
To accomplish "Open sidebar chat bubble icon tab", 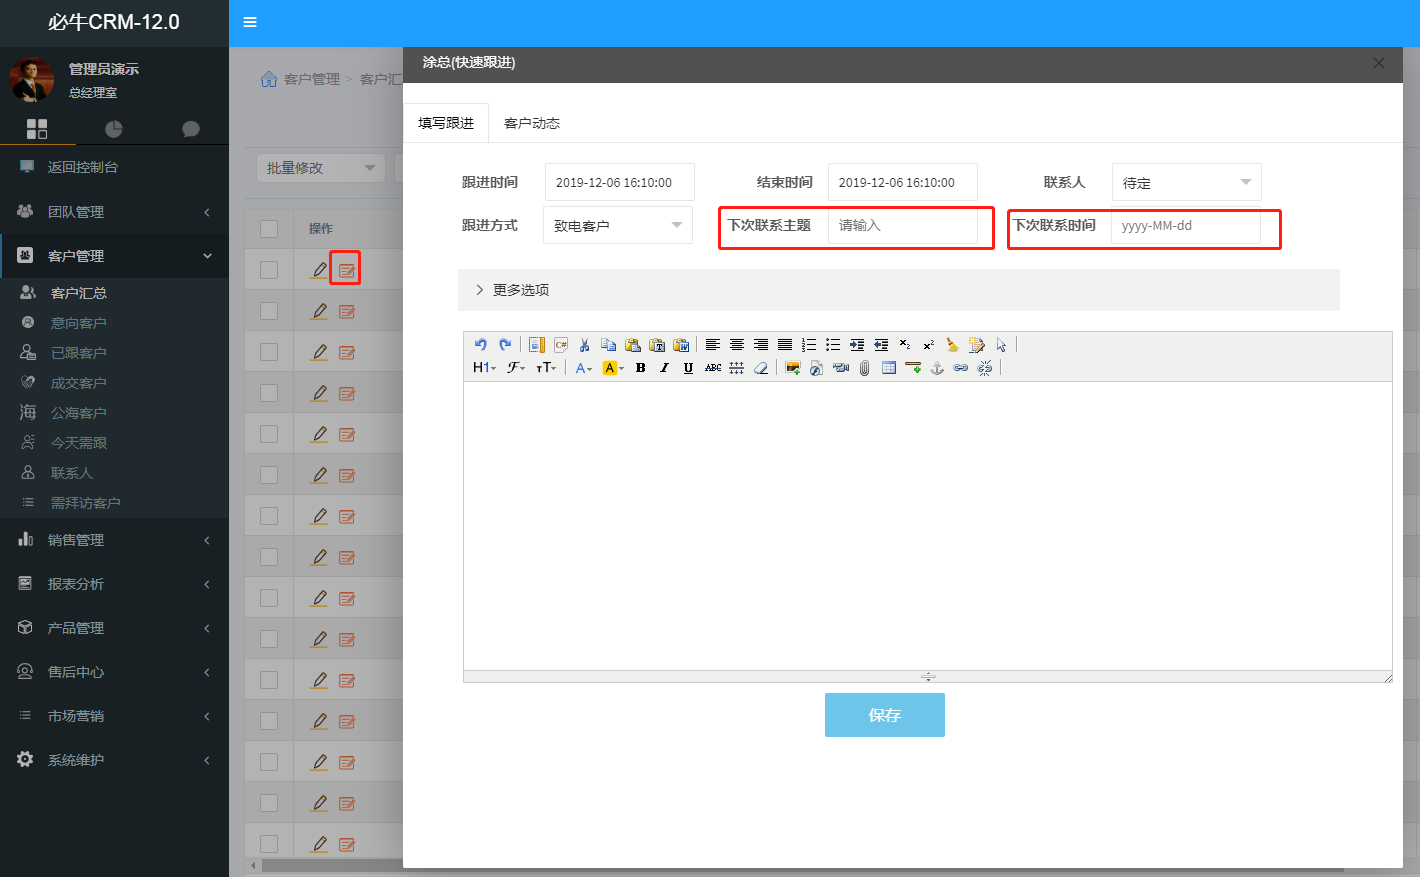I will tap(191, 129).
